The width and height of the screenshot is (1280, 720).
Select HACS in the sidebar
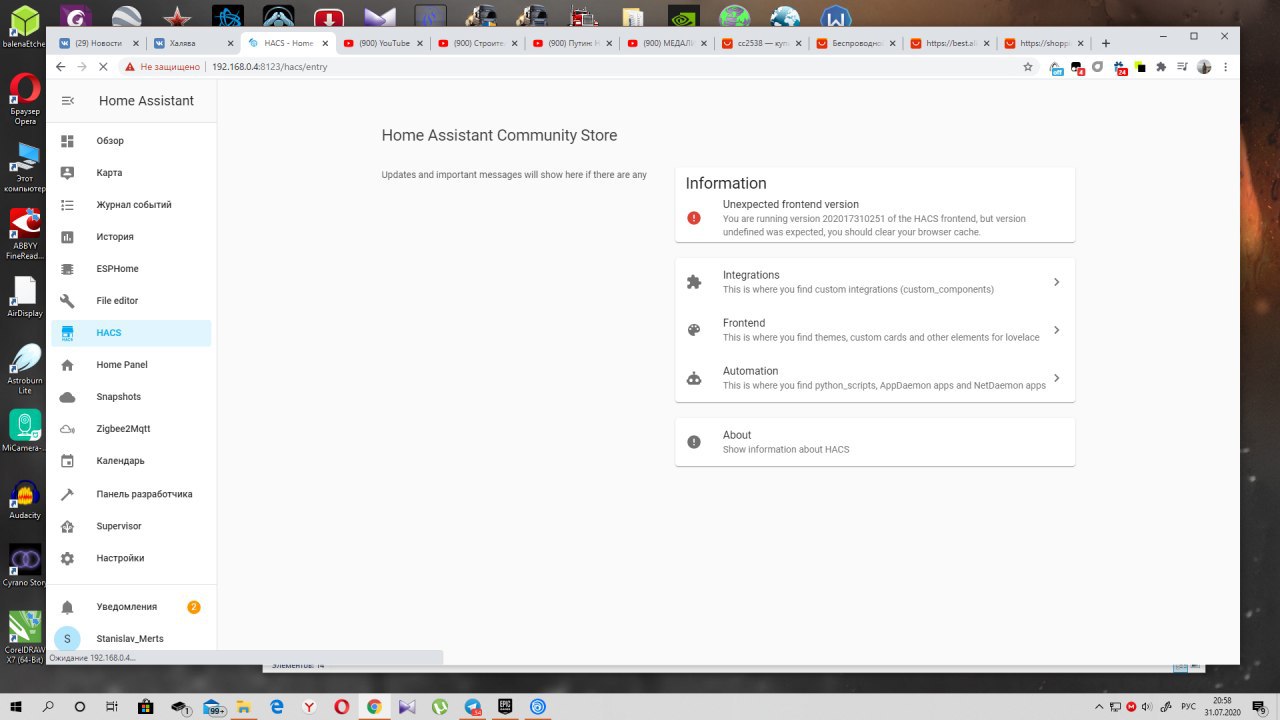coord(131,333)
